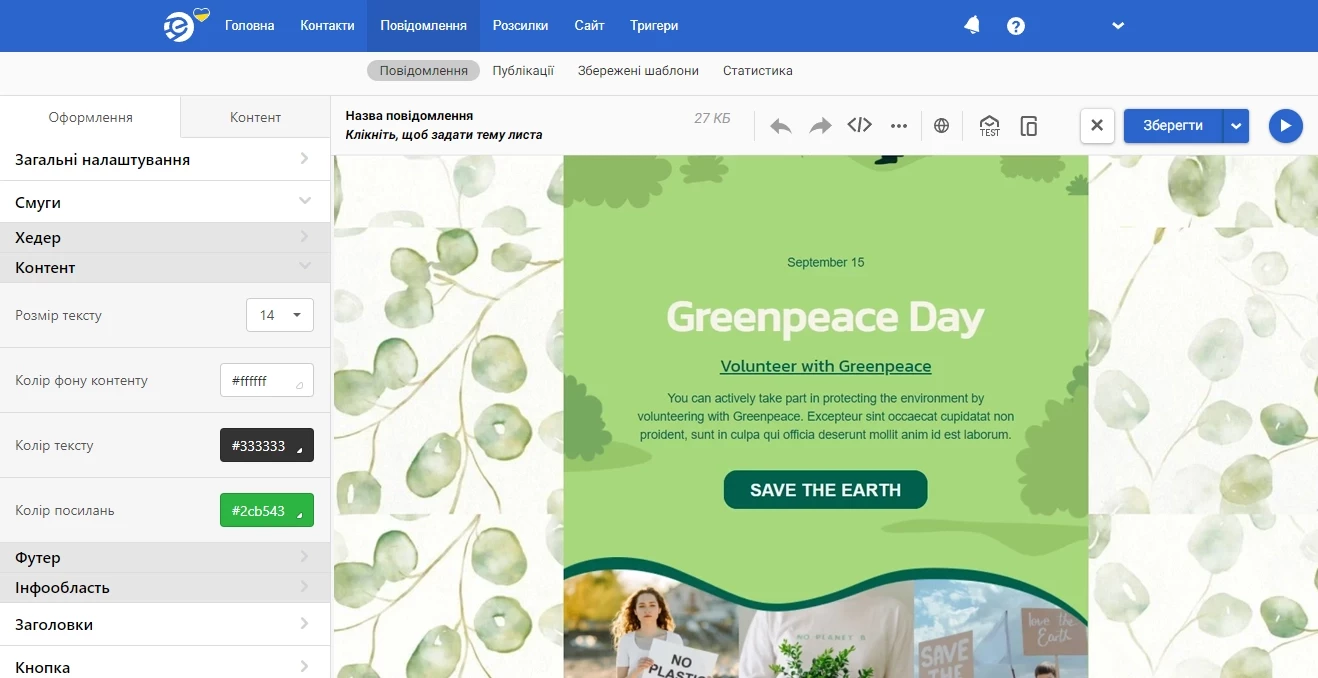The image size is (1318, 678).
Task: Open the text size dropdown showing 14
Action: 280,315
